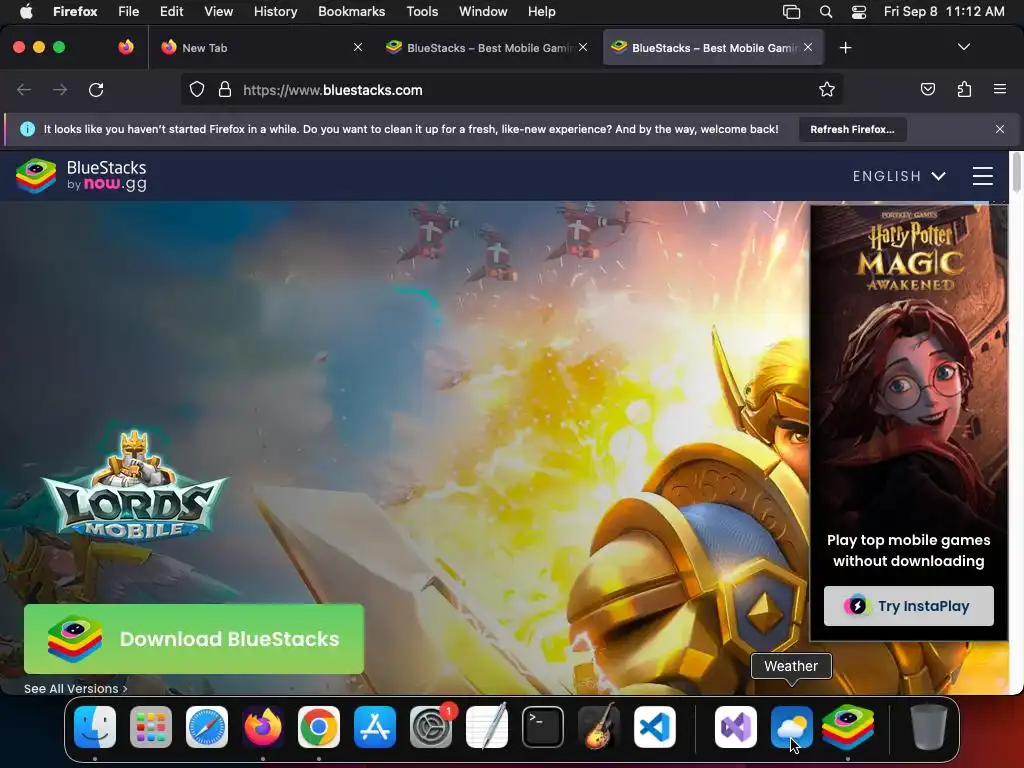Open System Settings with notification badge
This screenshot has height=768, width=1024.
click(431, 727)
